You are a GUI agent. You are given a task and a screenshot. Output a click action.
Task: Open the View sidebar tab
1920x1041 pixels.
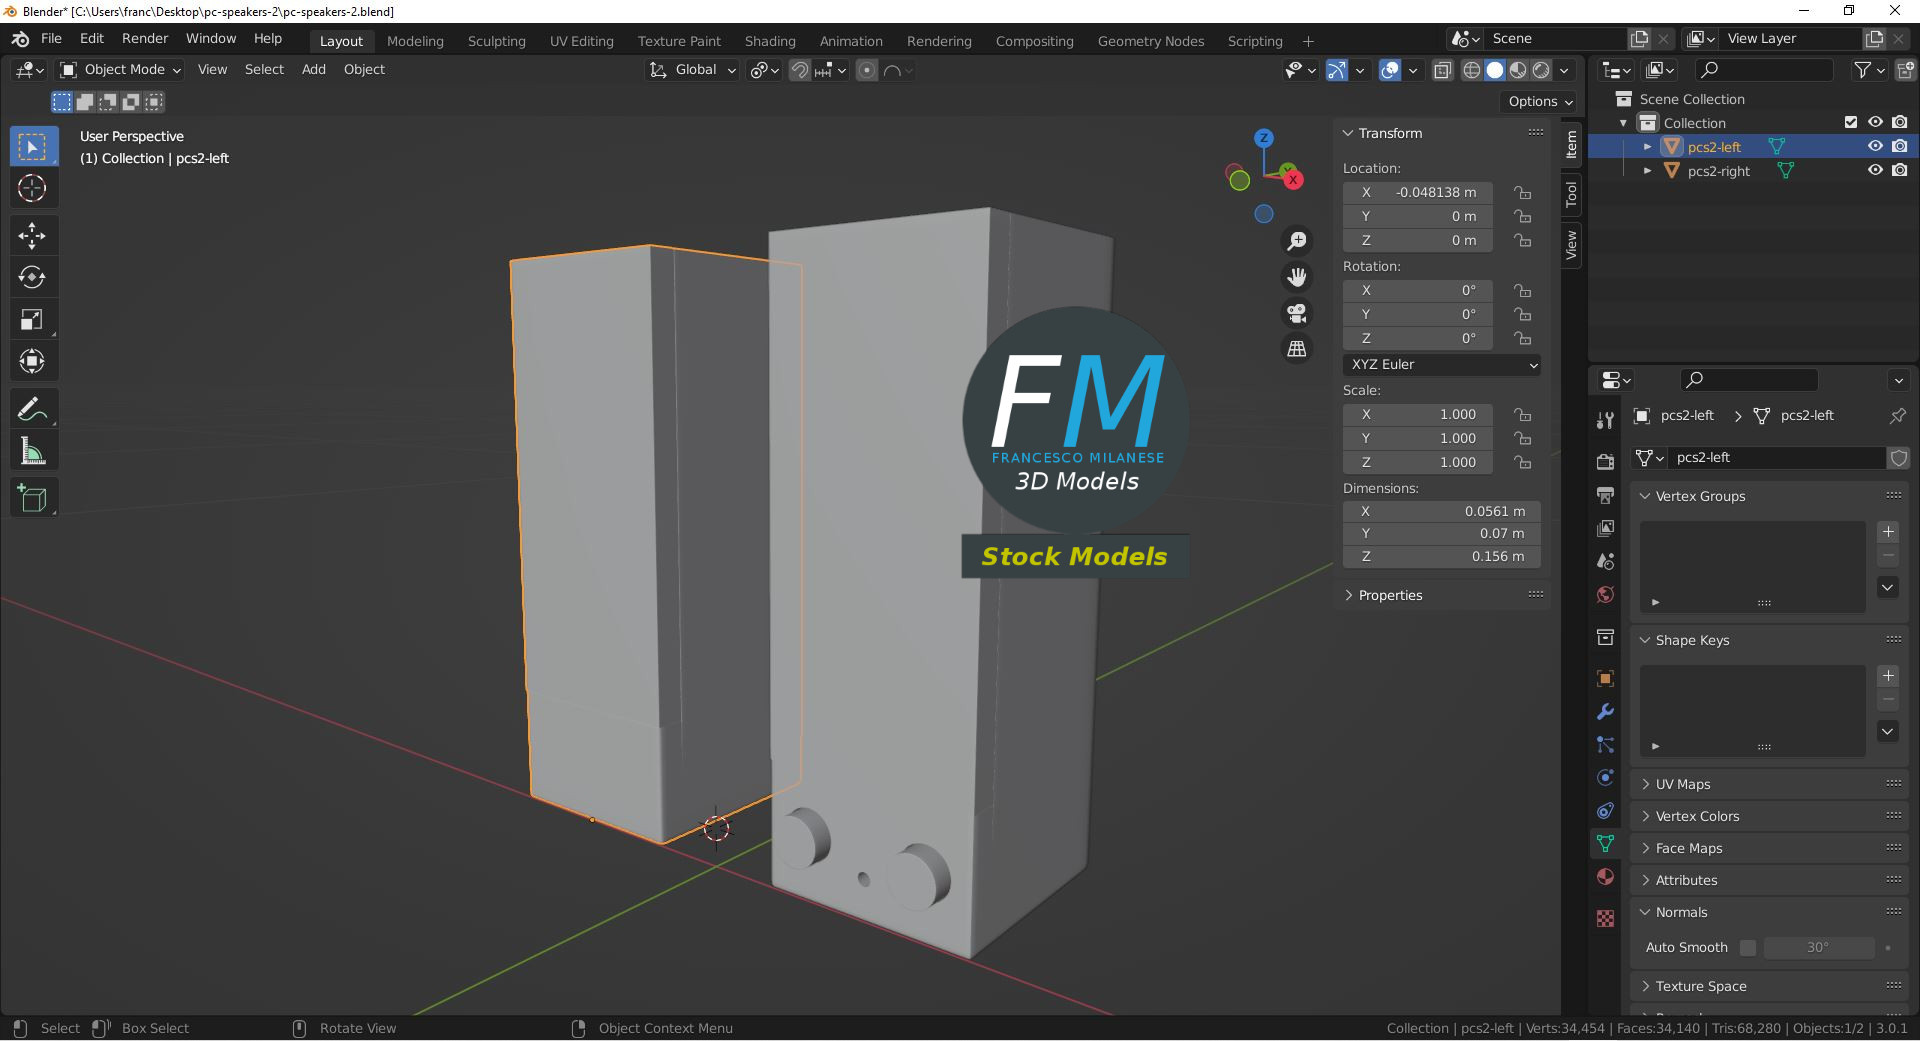tap(1571, 245)
